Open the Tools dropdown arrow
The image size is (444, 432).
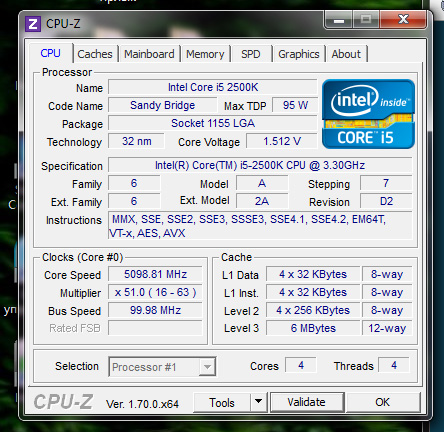(x=258, y=402)
